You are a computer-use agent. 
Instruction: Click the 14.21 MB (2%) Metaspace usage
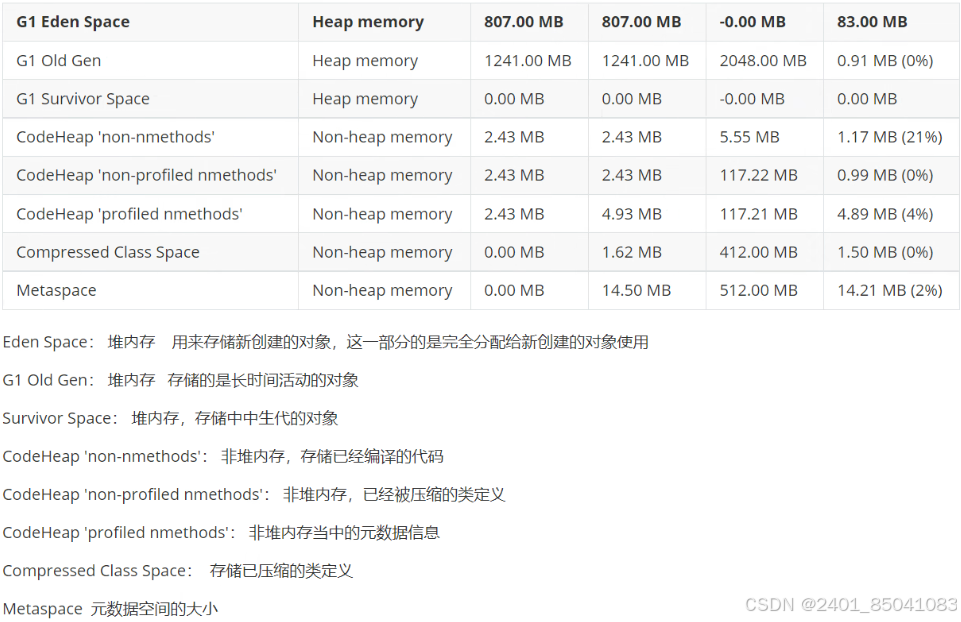[x=891, y=290]
